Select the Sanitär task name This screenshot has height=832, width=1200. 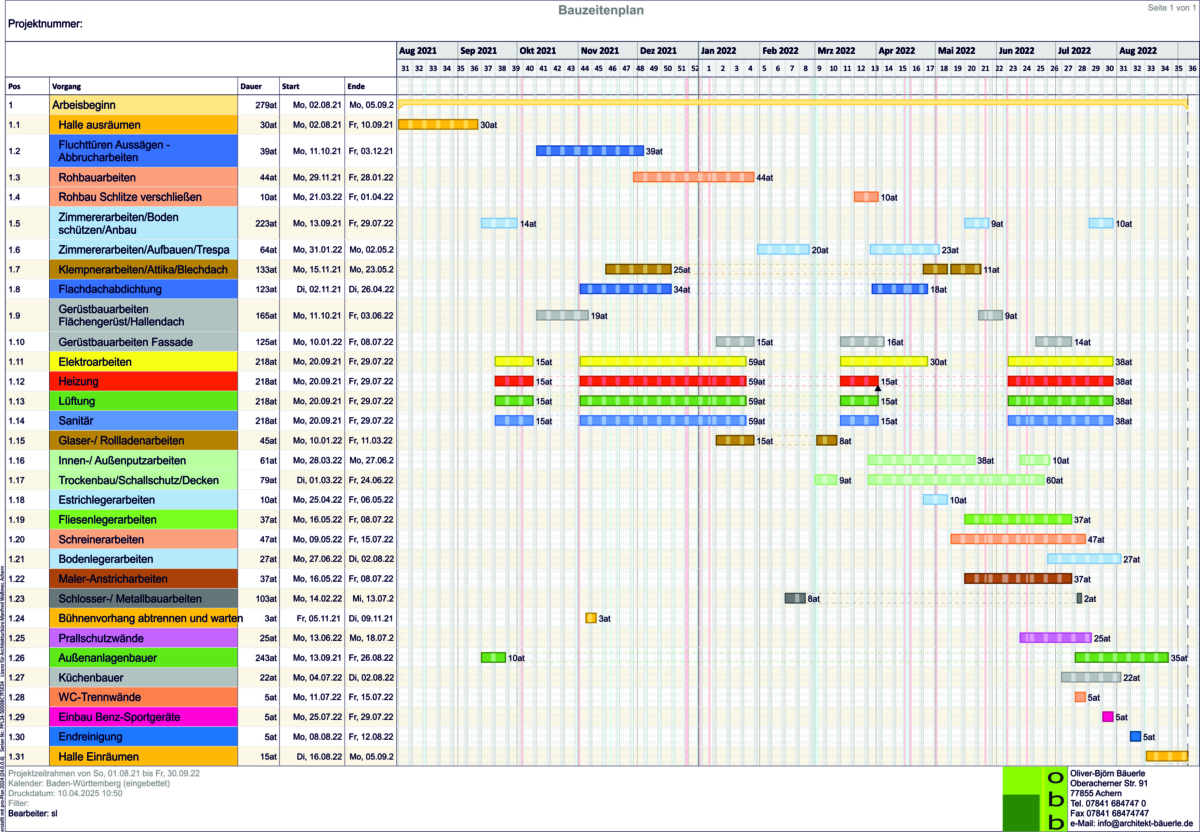coord(78,420)
